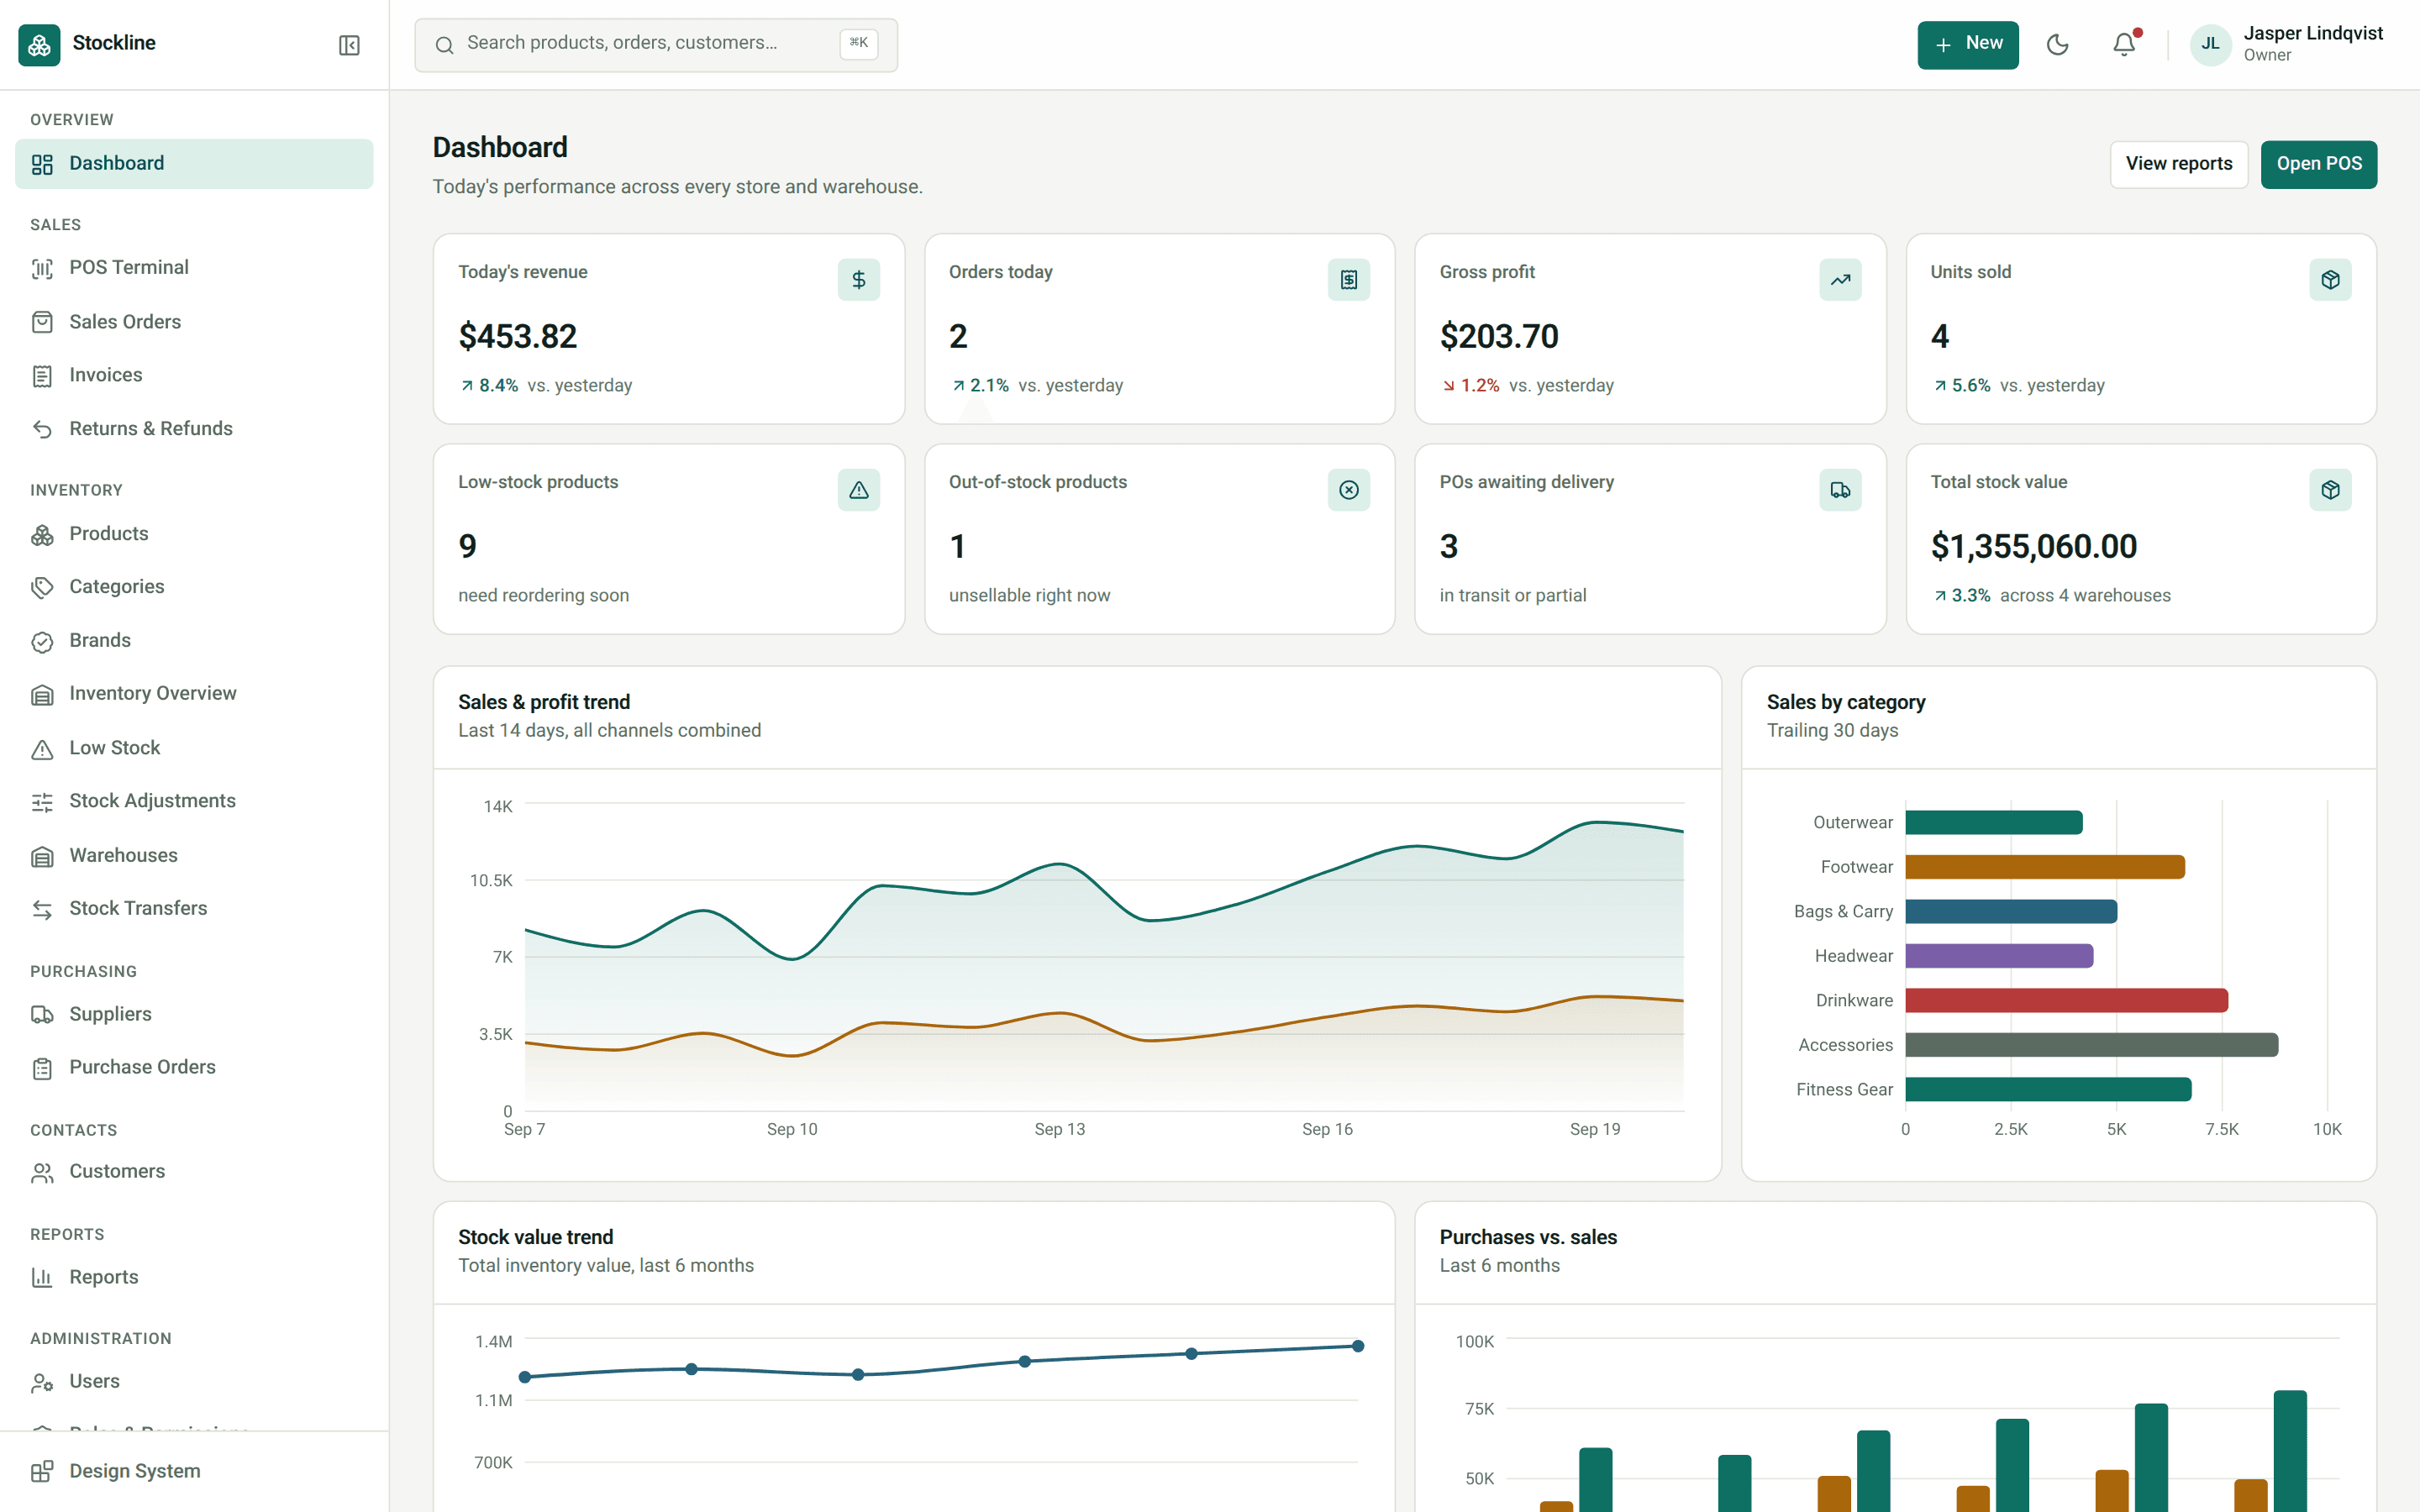Click 'across 4 warehouses' text
The image size is (2420, 1512).
[2085, 596]
